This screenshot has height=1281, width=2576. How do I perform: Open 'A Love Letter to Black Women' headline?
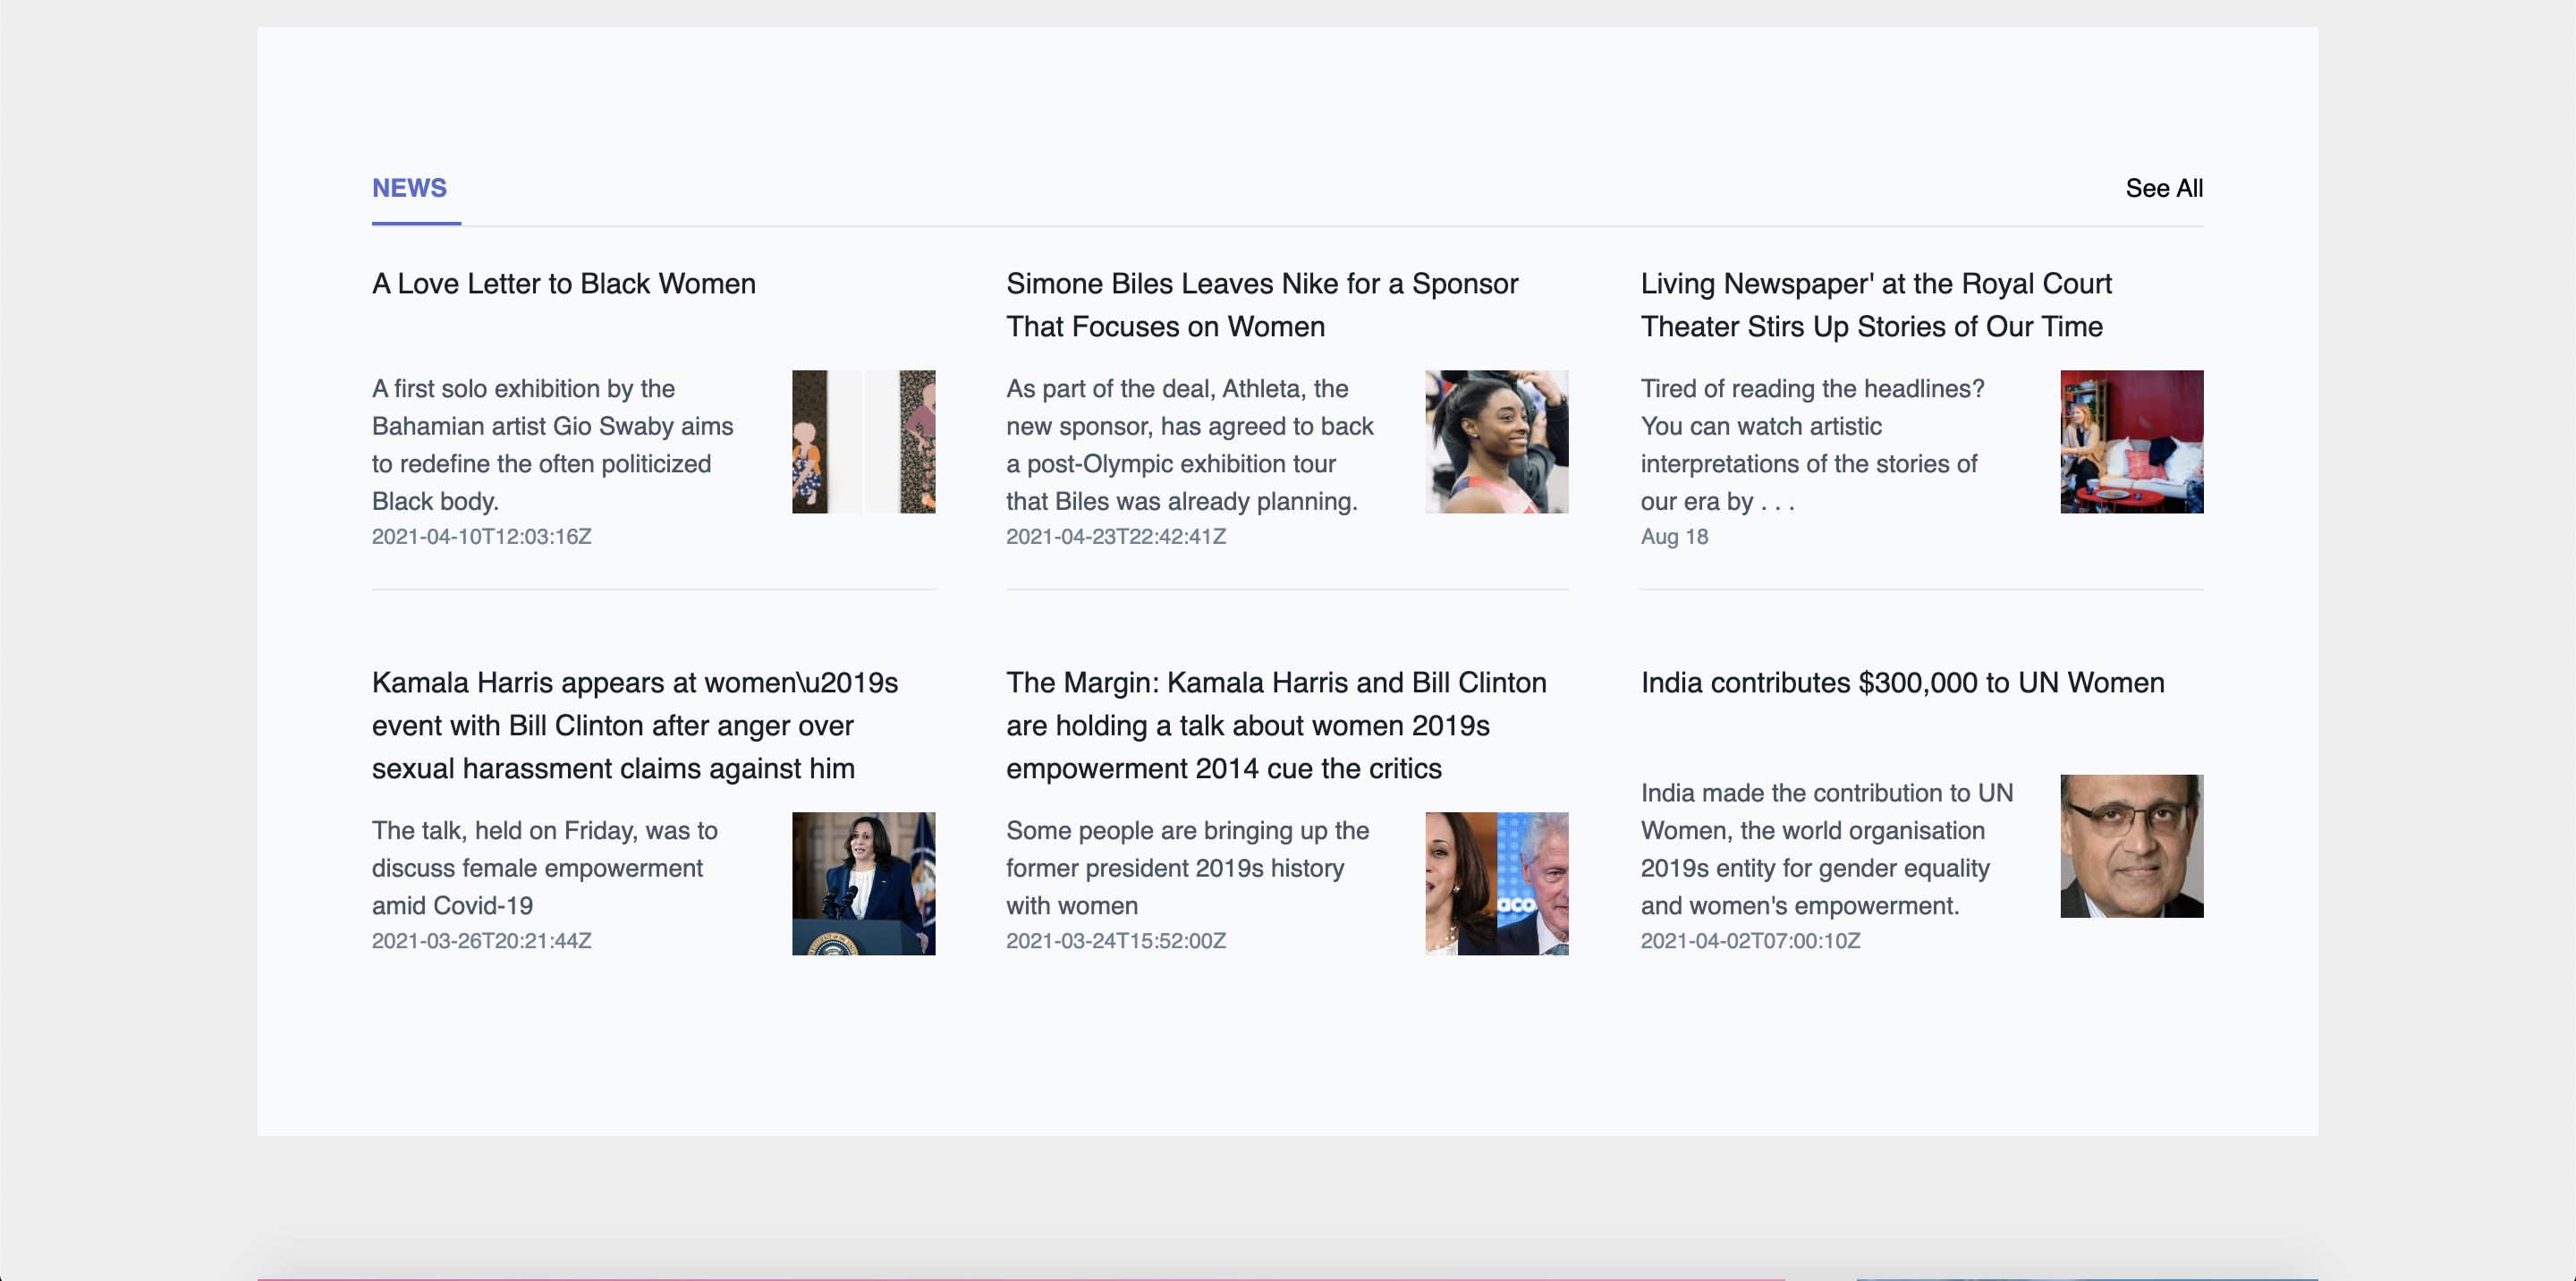(563, 284)
